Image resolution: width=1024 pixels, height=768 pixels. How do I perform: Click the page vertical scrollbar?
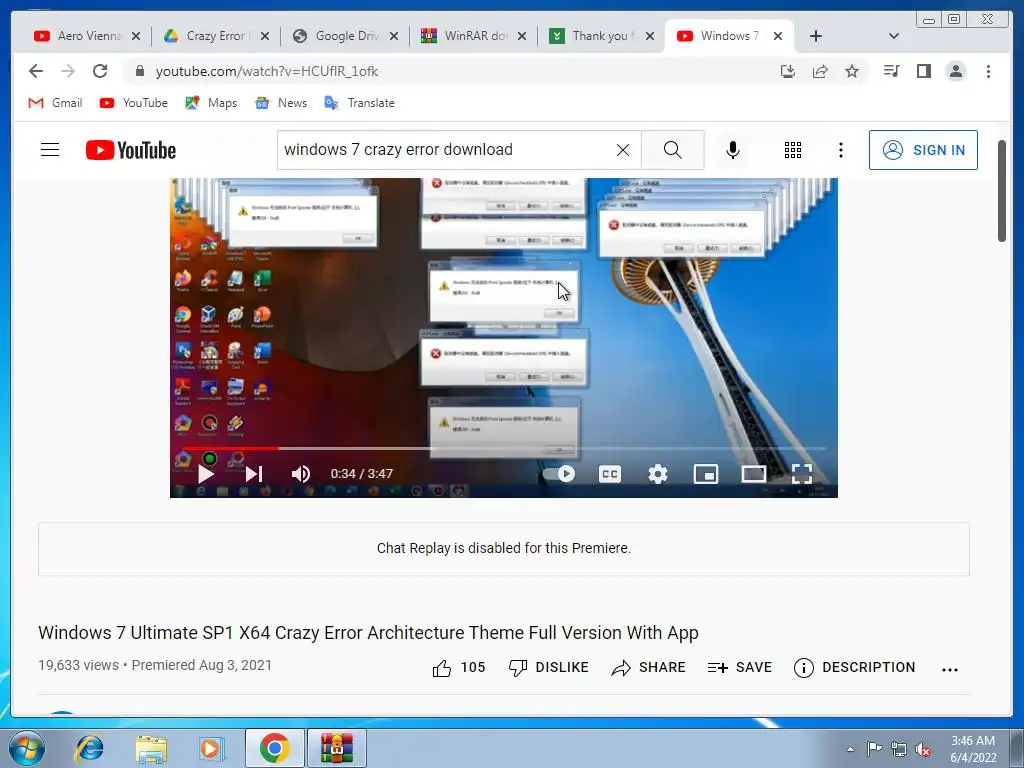(x=1002, y=191)
